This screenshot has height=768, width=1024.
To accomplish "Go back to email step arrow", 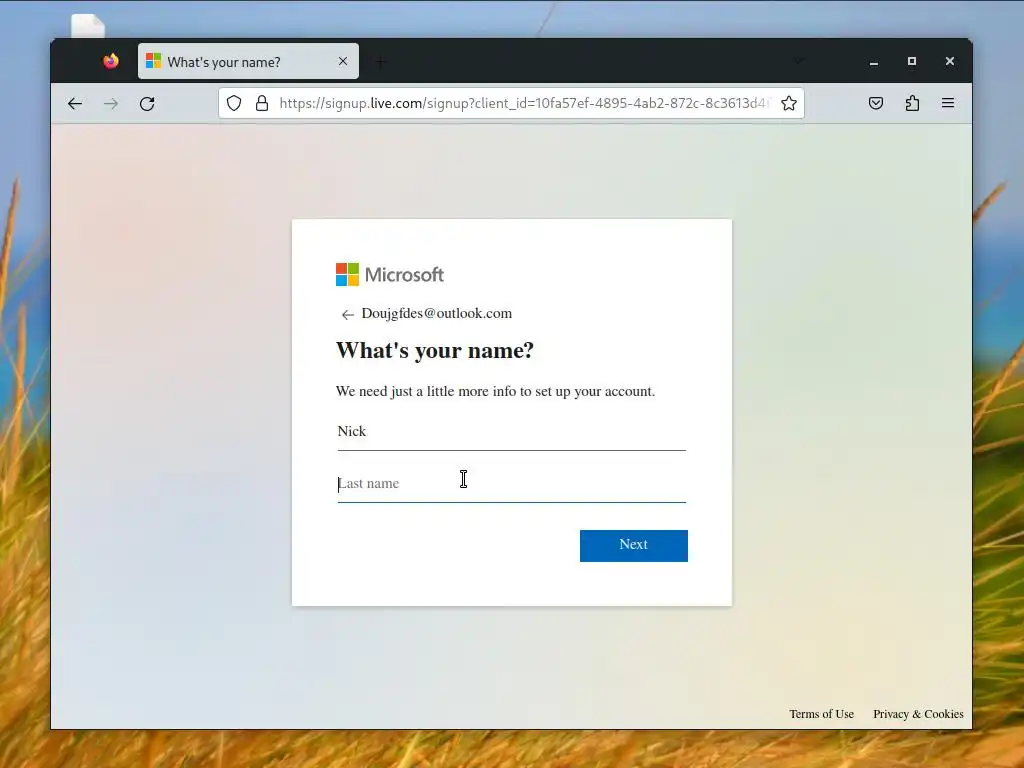I will point(347,315).
